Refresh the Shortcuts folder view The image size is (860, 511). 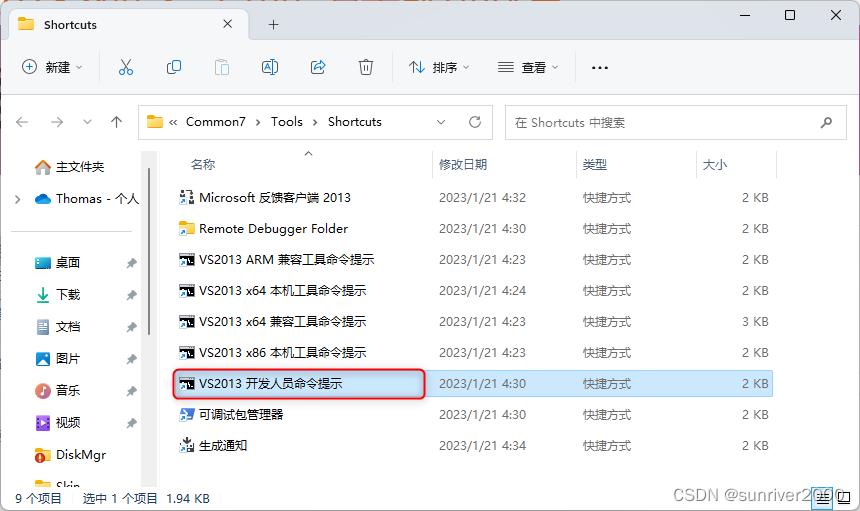(x=475, y=122)
